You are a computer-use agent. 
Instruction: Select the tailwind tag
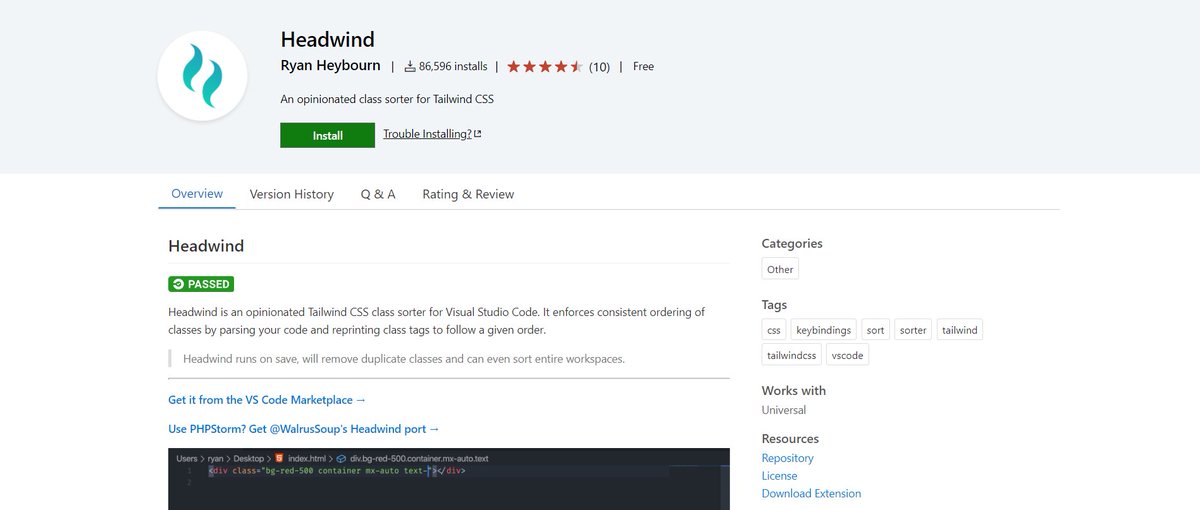(x=960, y=330)
